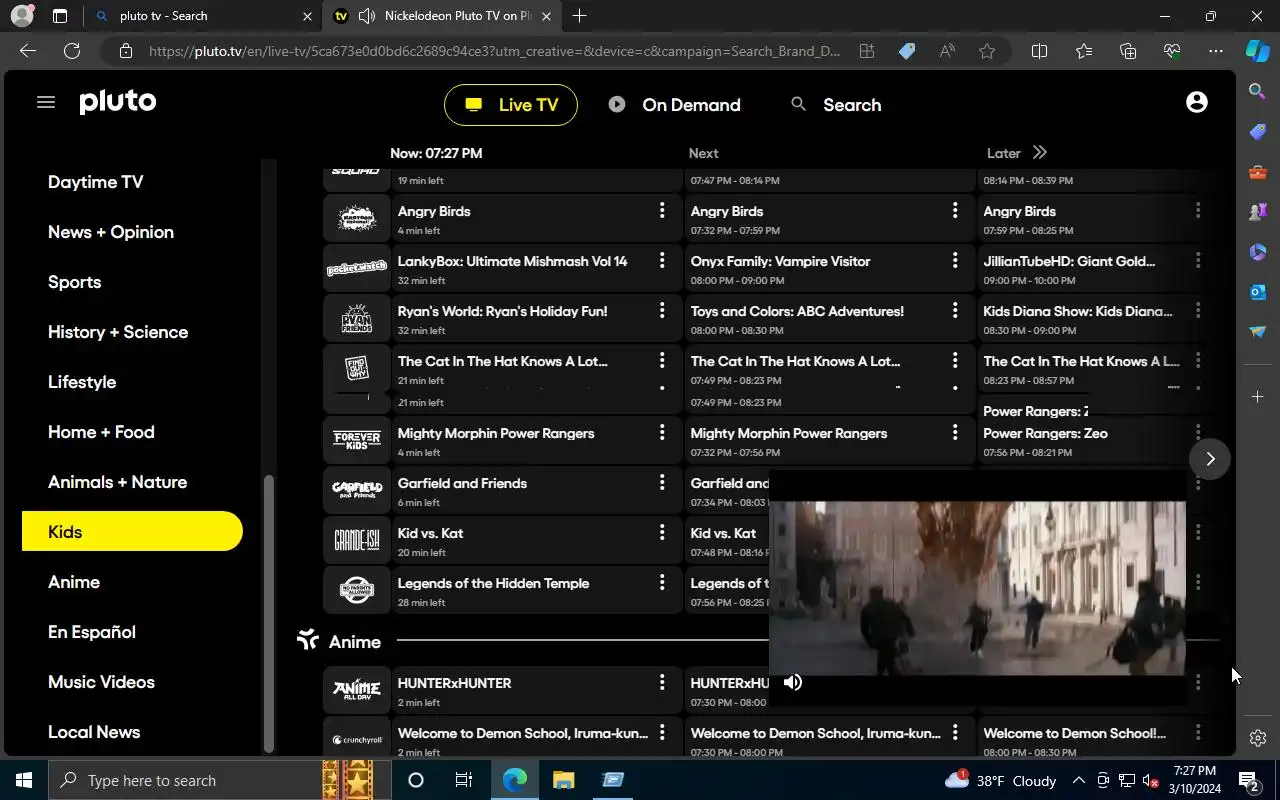Viewport: 1280px width, 800px height.
Task: Open Edge settings and more menu
Action: click(x=1215, y=51)
